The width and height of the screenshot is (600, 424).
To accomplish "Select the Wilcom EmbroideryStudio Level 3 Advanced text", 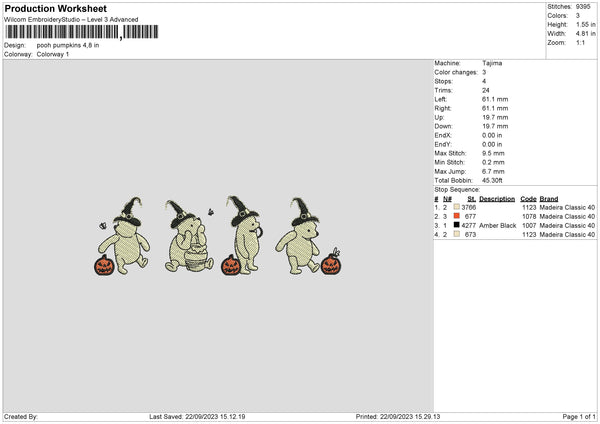I will [71, 20].
